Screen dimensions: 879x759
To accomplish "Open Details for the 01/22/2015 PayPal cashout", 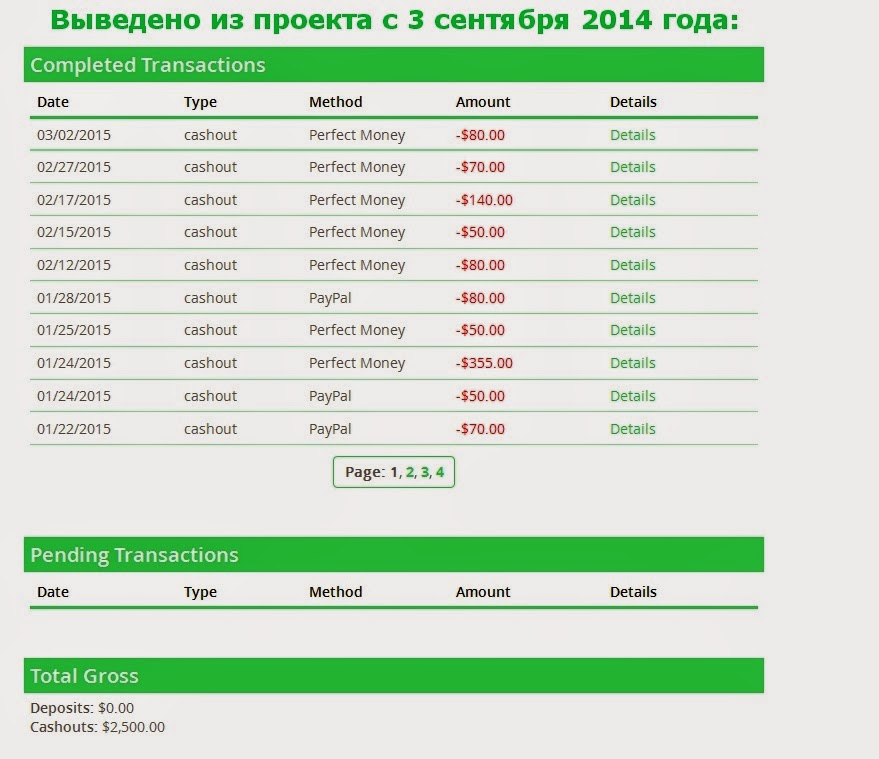I will pyautogui.click(x=633, y=428).
